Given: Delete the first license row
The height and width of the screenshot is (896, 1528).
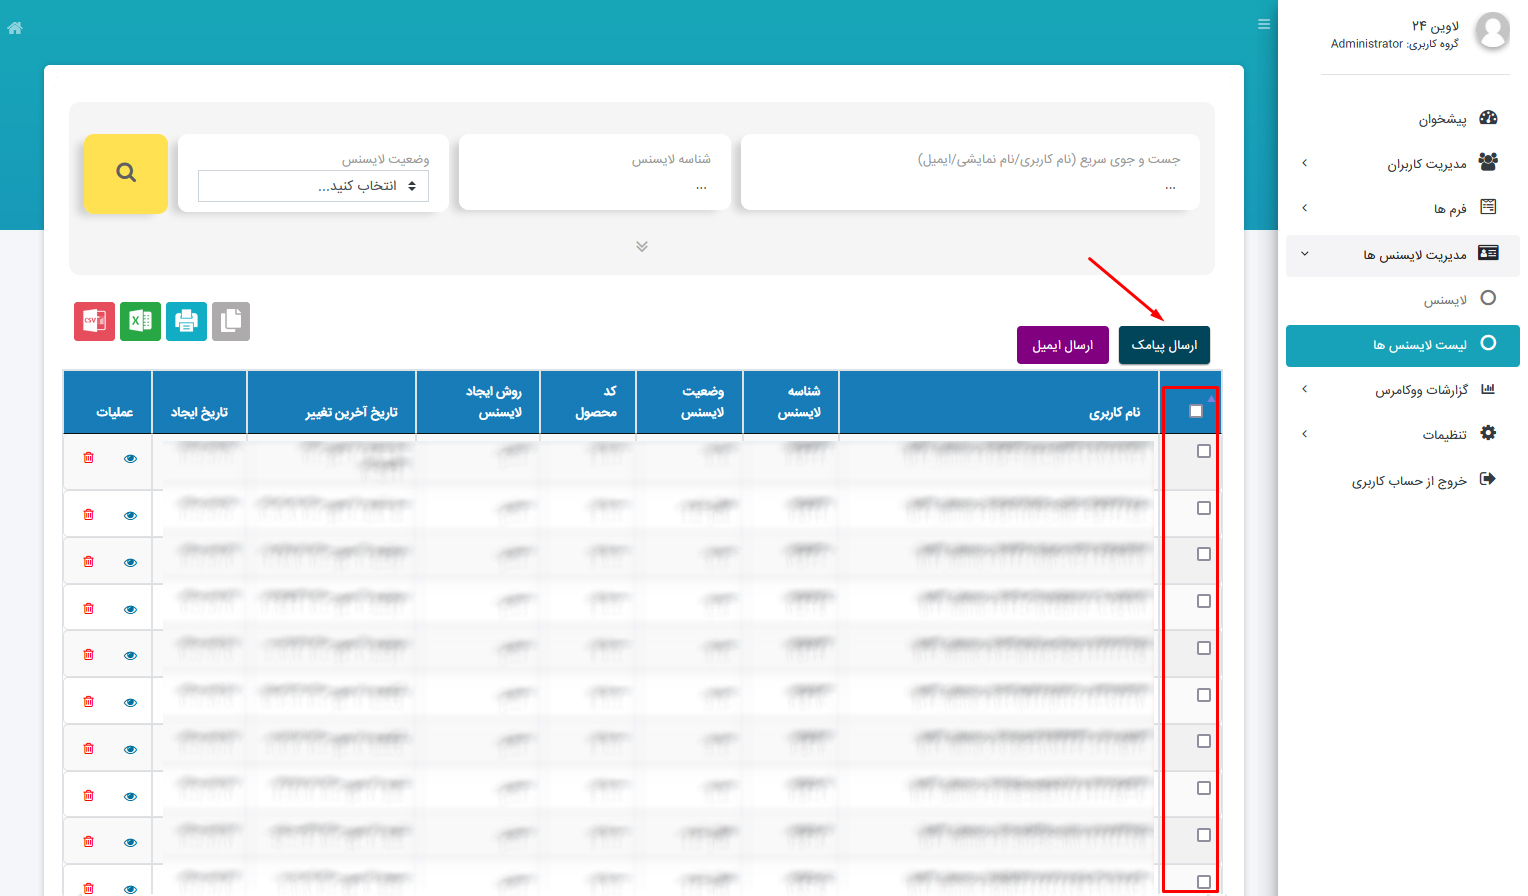Looking at the screenshot, I should (x=89, y=458).
